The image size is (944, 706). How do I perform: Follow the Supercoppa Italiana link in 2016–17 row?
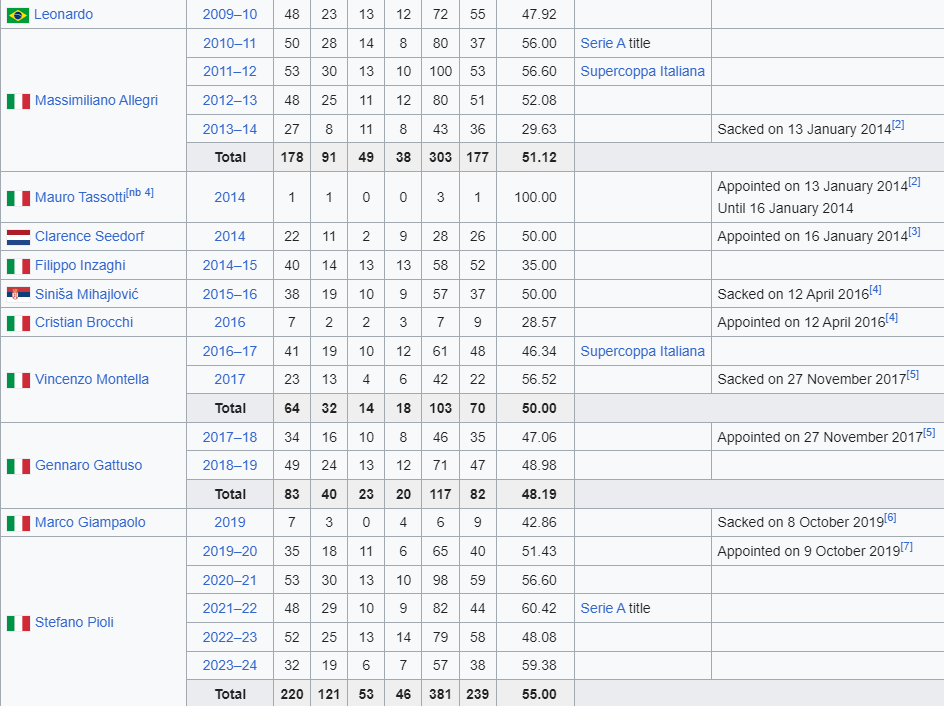(x=642, y=351)
